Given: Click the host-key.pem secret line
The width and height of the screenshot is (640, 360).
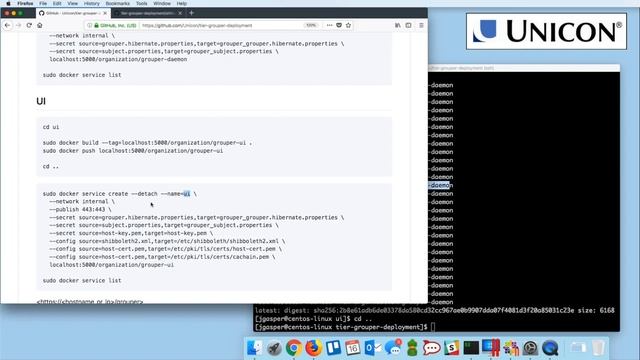Looking at the screenshot, I should click(x=131, y=233).
